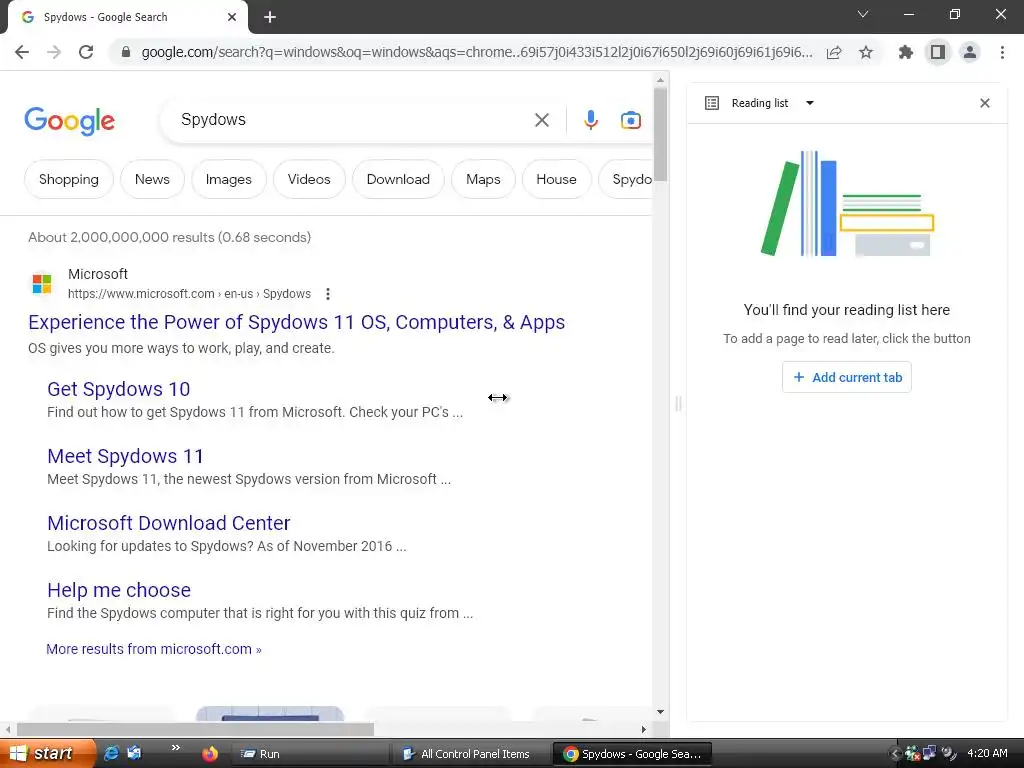
Task: Click the horizontal scrollbar right arrow
Action: [x=643, y=729]
